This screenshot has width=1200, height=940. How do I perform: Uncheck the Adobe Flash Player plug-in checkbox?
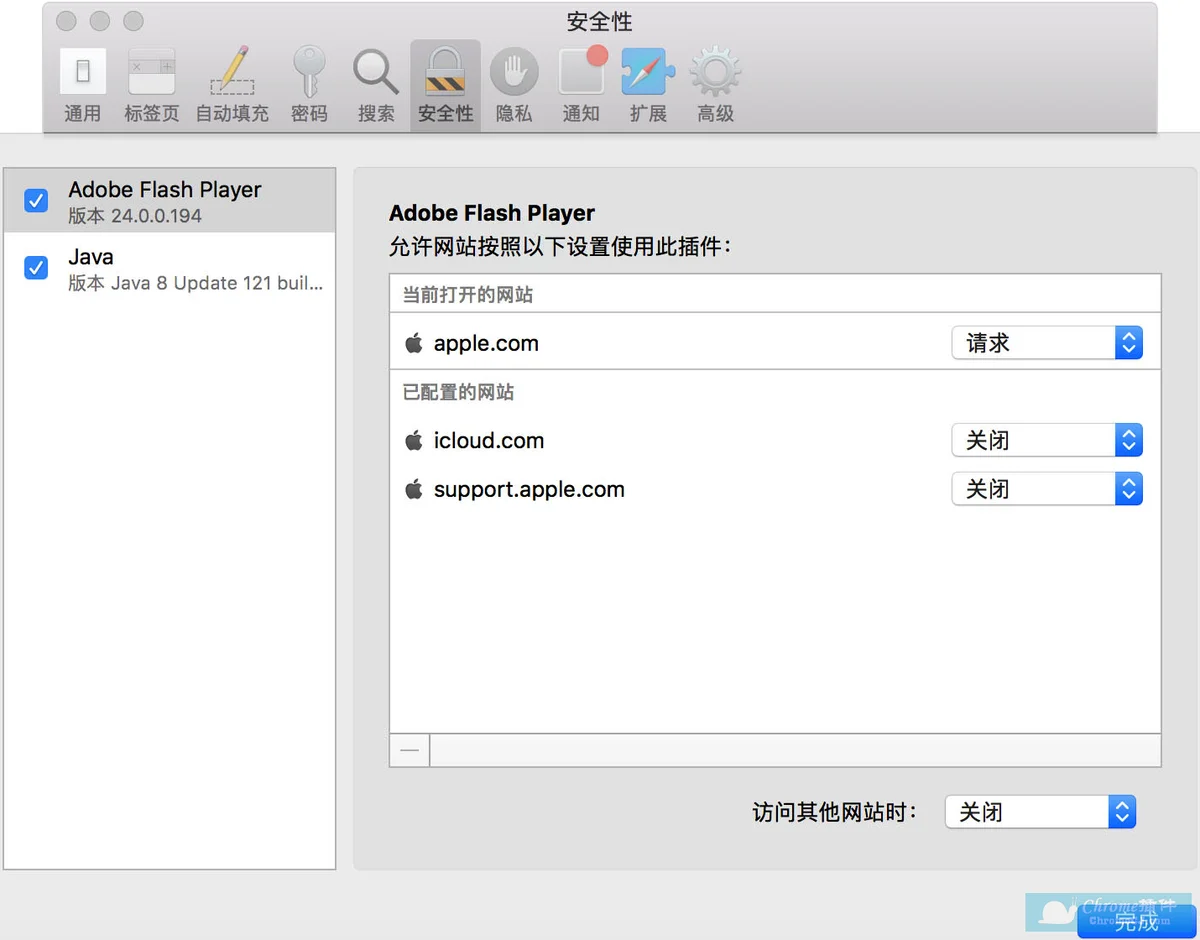(x=36, y=201)
